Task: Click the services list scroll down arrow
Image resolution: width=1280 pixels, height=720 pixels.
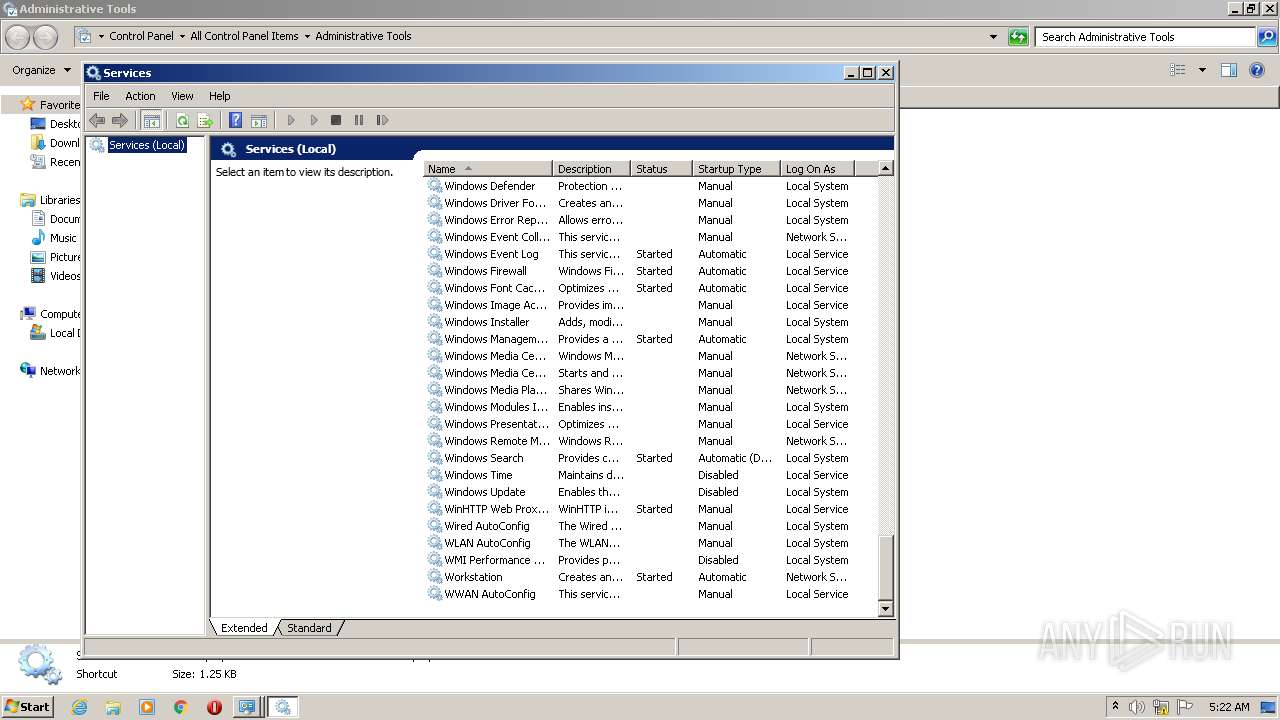Action: pos(885,609)
